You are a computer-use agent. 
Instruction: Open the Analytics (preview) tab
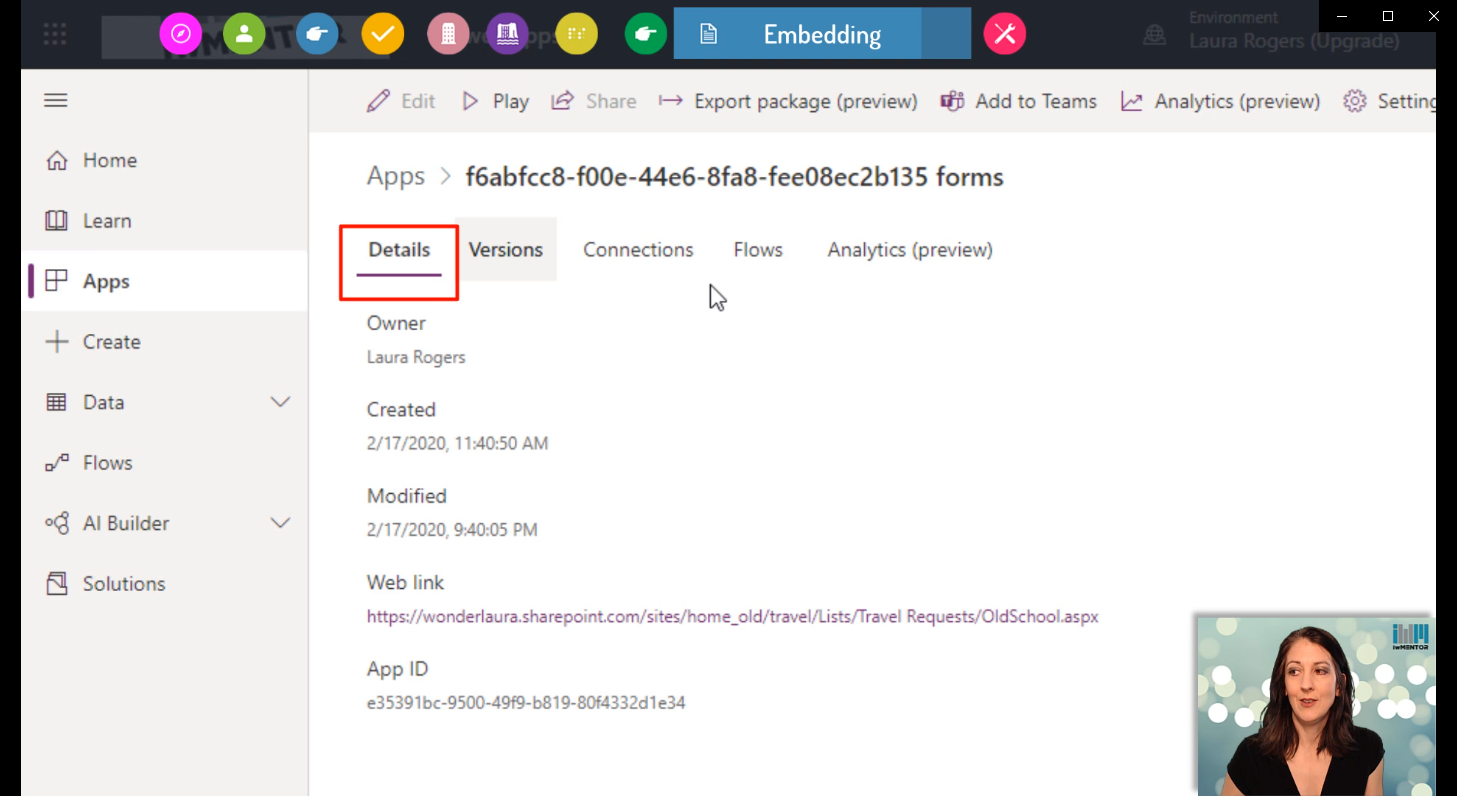(910, 250)
